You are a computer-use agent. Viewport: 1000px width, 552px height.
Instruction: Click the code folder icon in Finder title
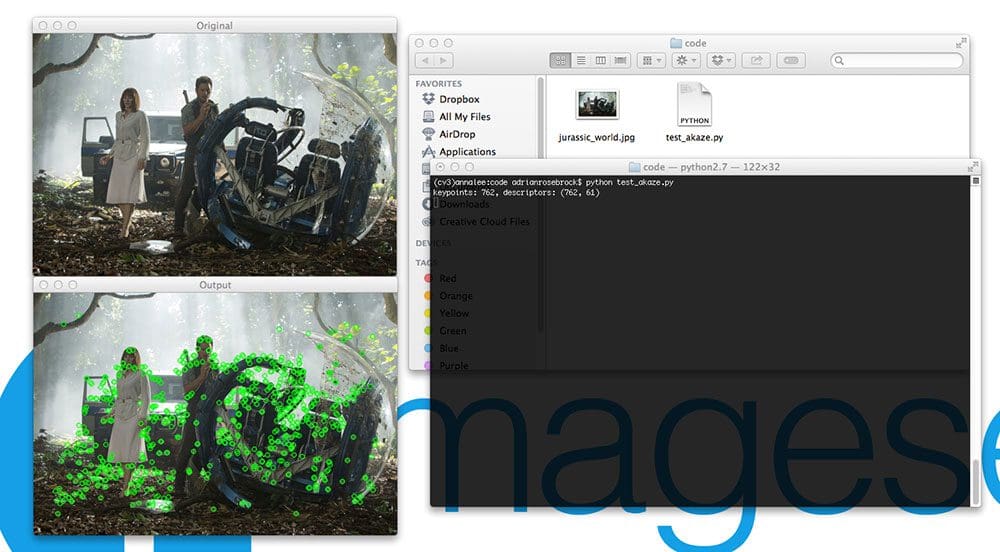click(x=676, y=43)
